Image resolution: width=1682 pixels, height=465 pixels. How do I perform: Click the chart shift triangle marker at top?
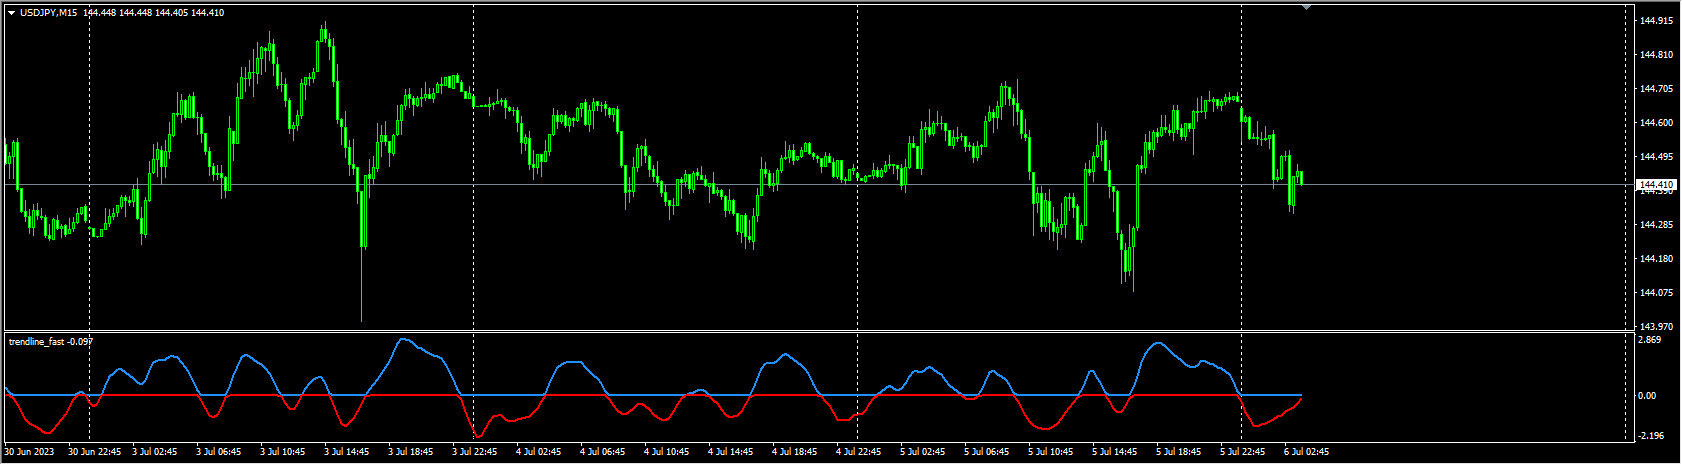pos(1306,7)
